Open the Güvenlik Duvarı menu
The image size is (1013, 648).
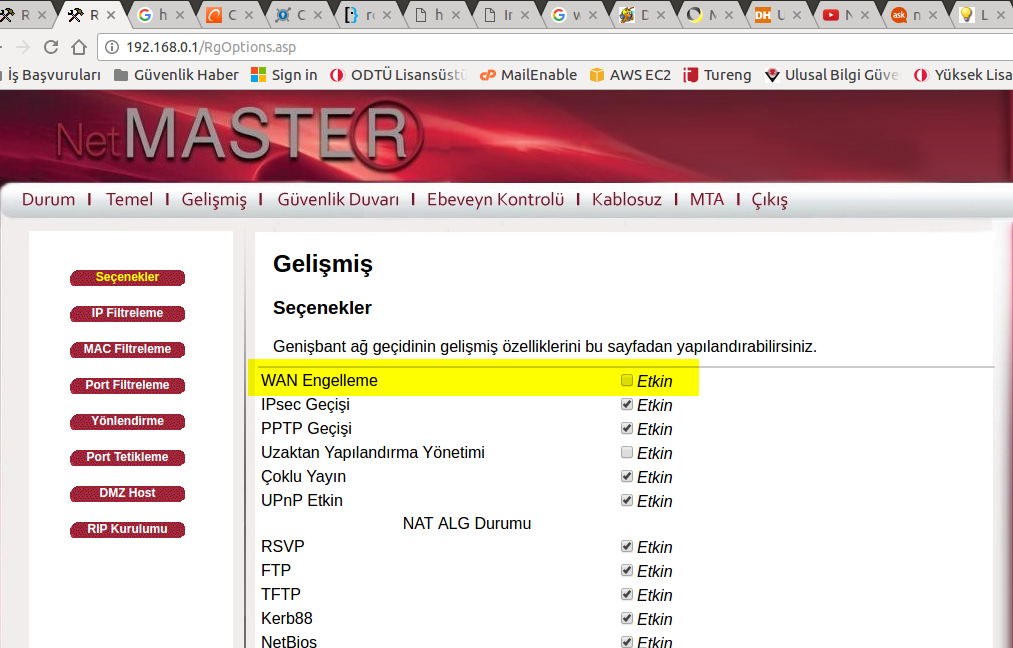(x=338, y=199)
